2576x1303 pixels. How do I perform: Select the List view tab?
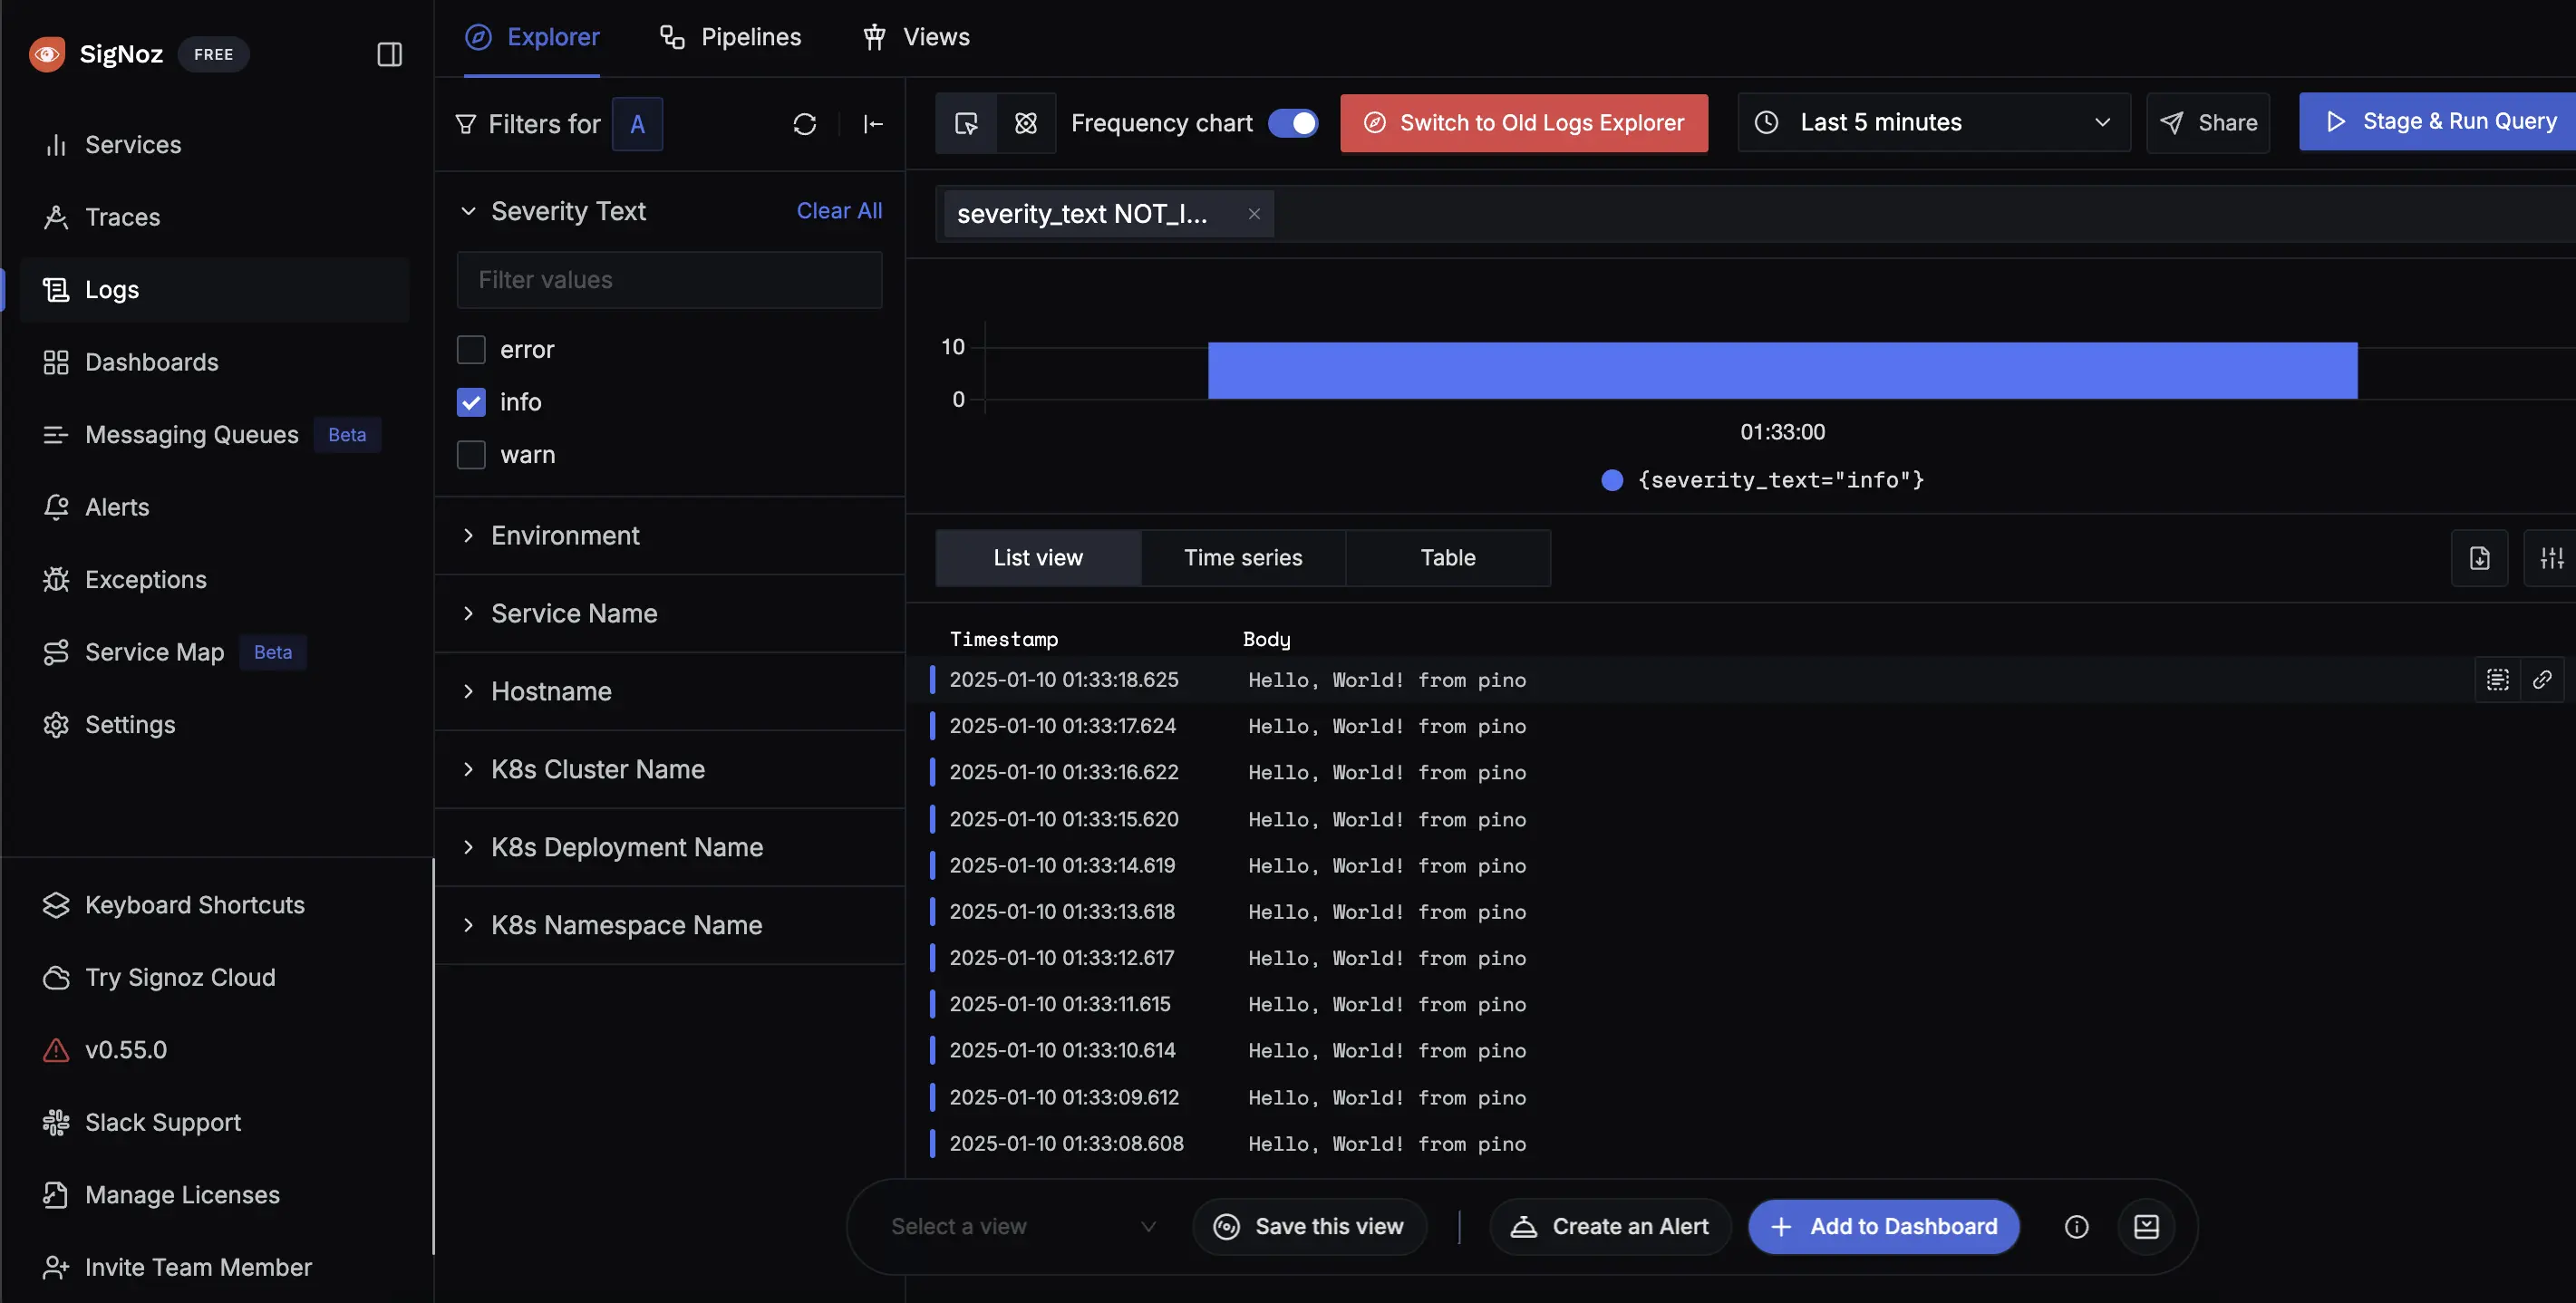[1038, 558]
